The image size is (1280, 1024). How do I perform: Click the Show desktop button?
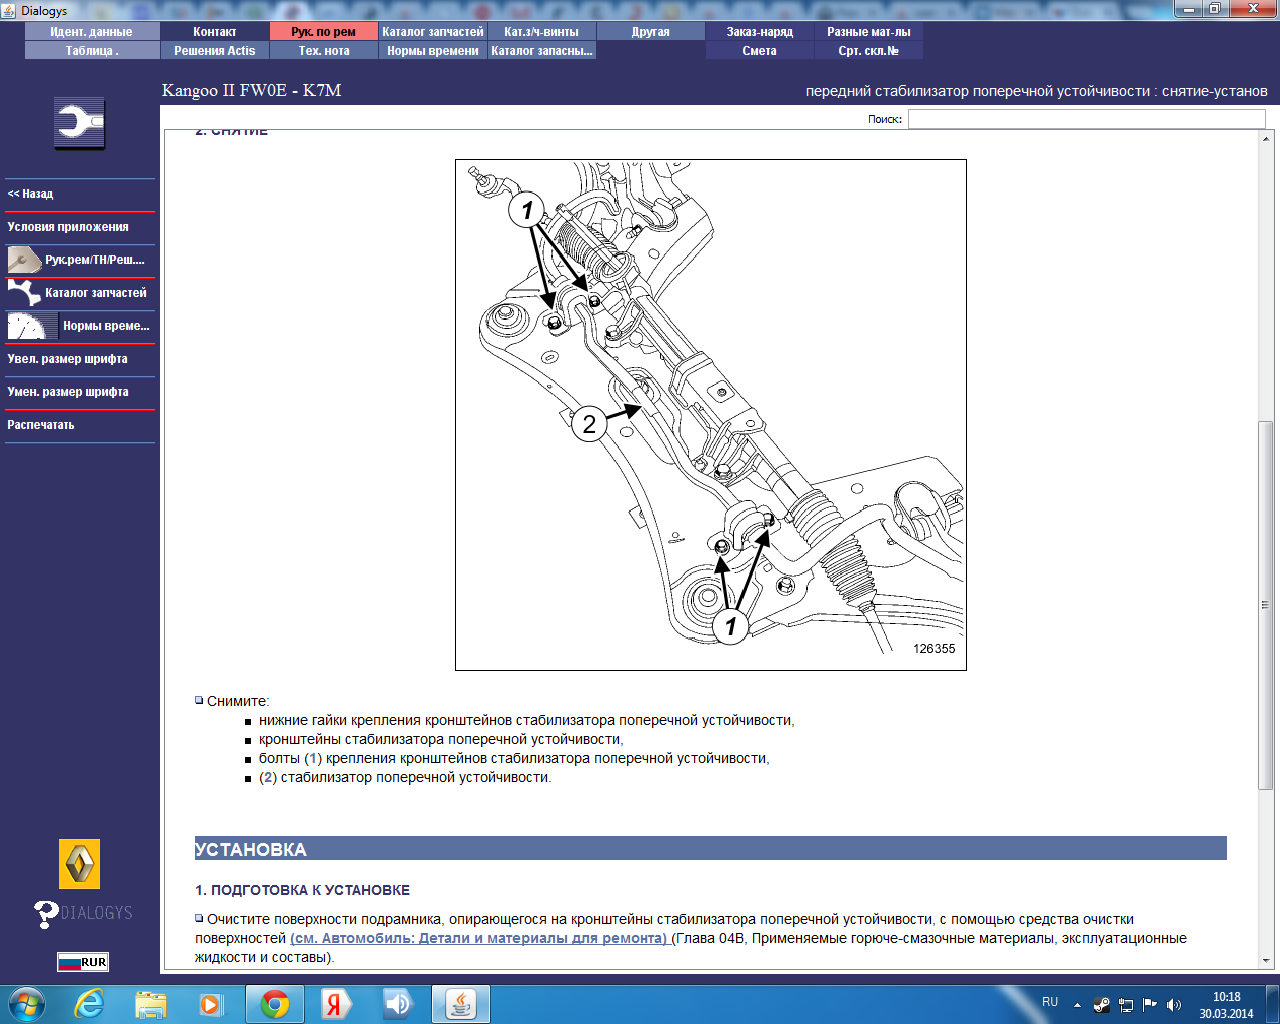(1273, 1004)
